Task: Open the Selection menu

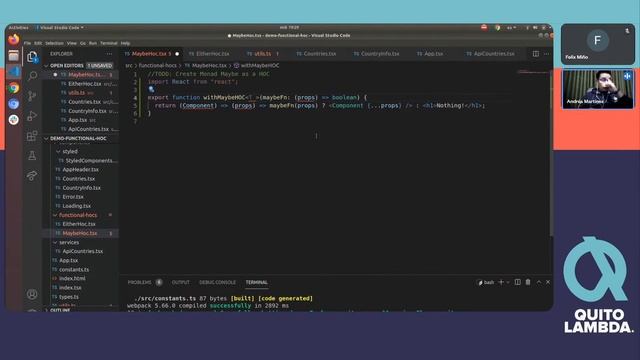Action: 54,43
